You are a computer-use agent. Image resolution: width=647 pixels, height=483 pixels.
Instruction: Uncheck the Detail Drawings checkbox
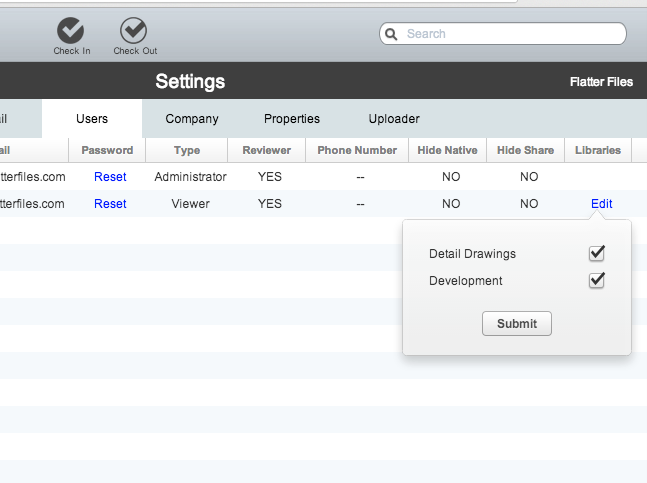click(597, 253)
